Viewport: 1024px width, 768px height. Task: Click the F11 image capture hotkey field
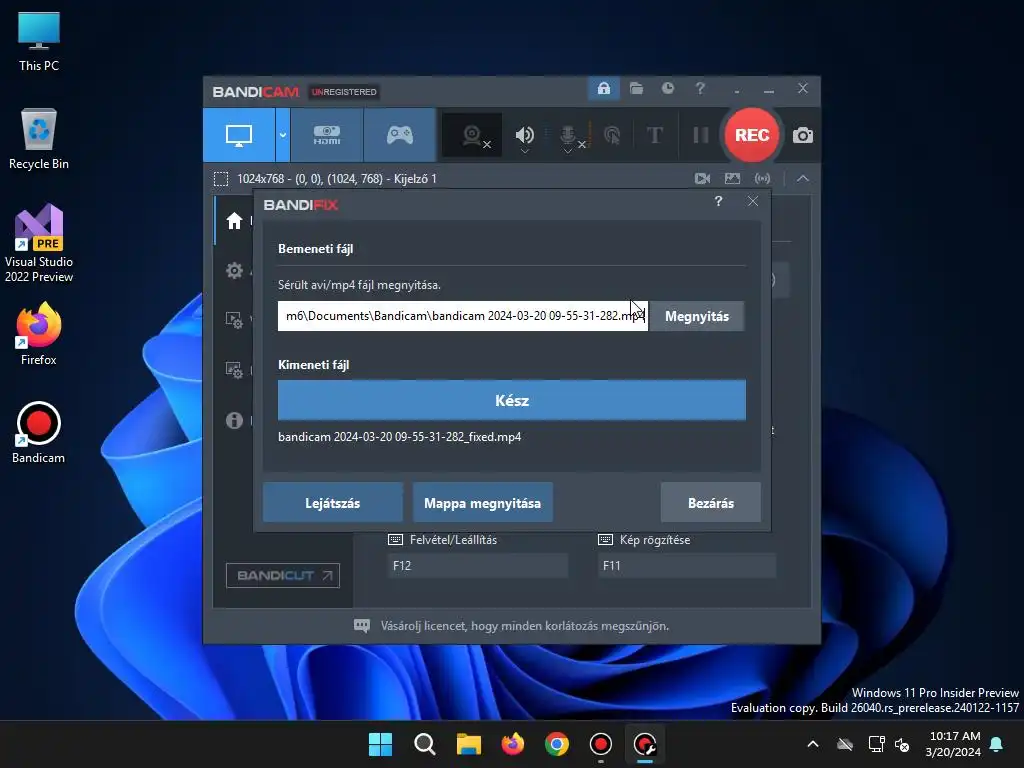tap(687, 566)
